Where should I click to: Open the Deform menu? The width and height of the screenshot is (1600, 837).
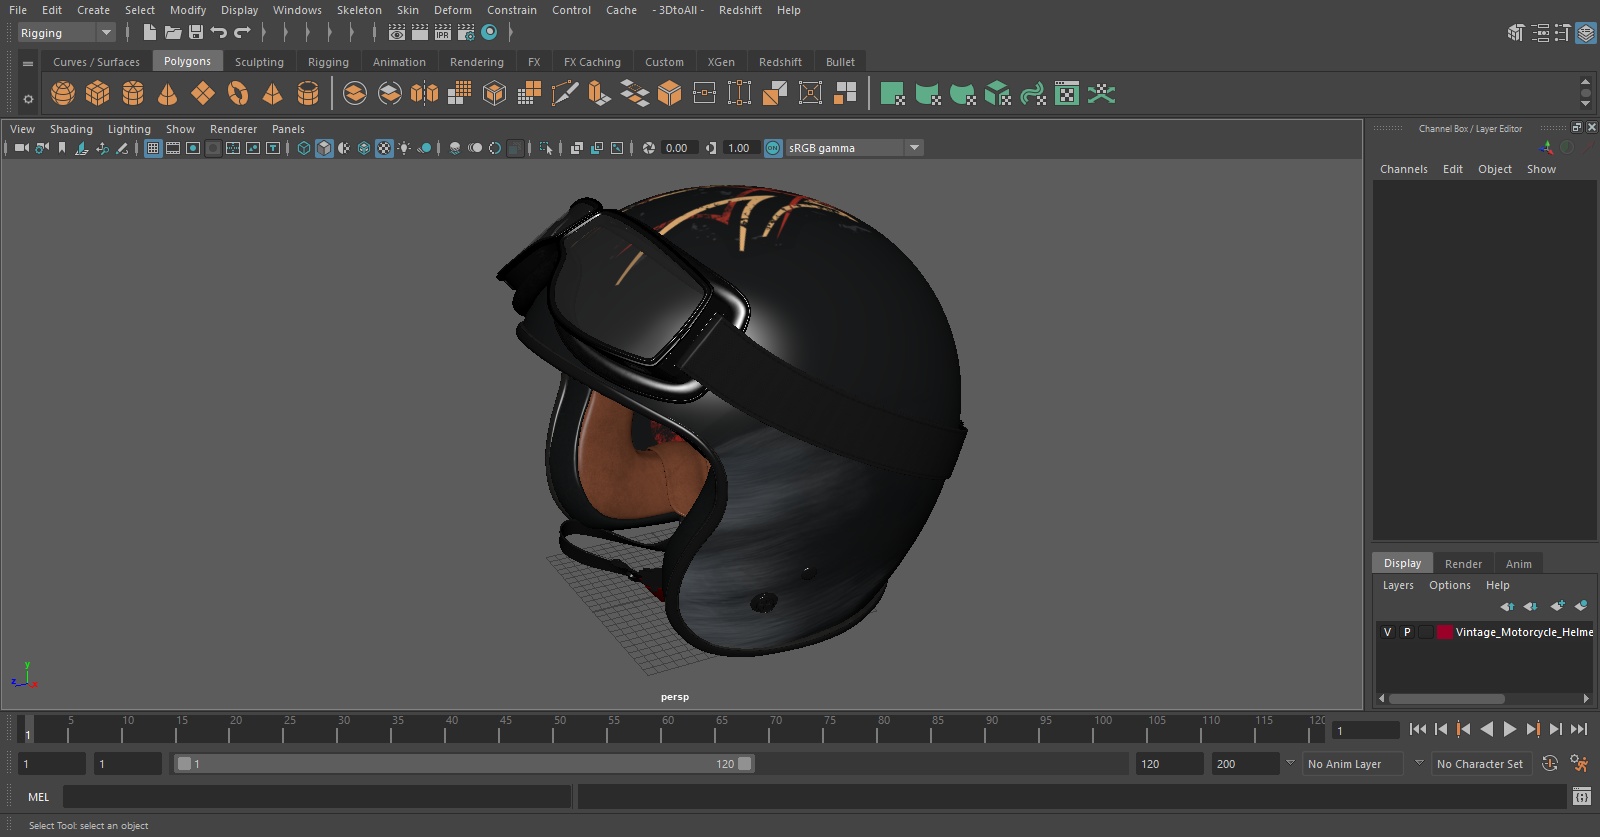452,10
